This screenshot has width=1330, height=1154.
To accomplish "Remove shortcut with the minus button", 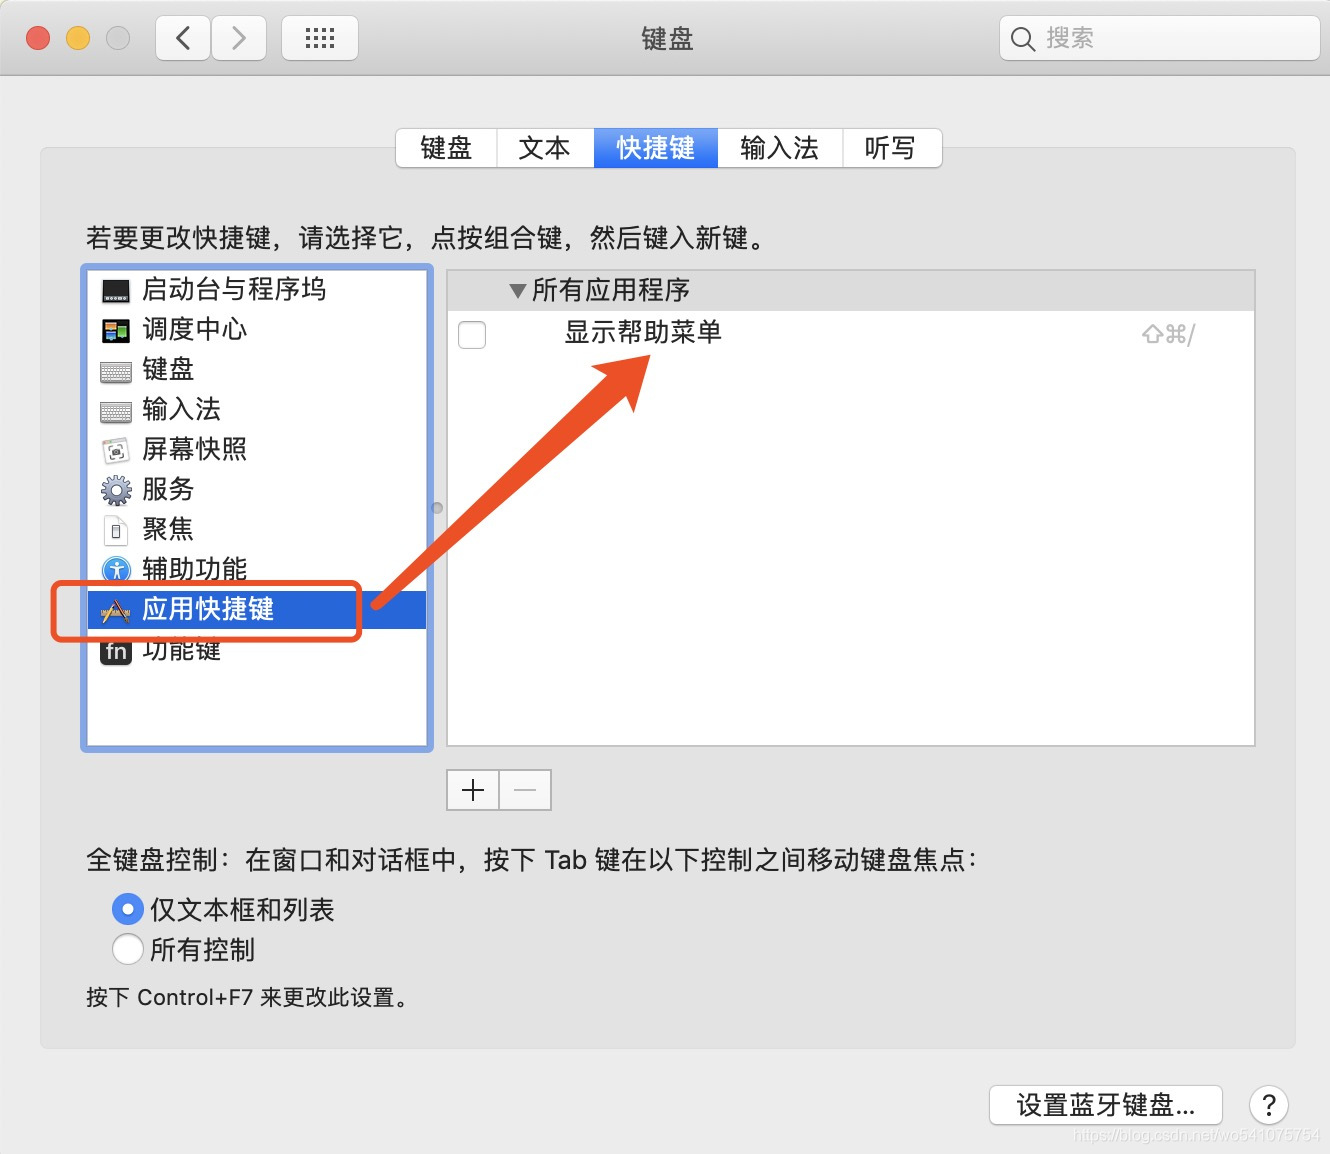I will tap(525, 790).
